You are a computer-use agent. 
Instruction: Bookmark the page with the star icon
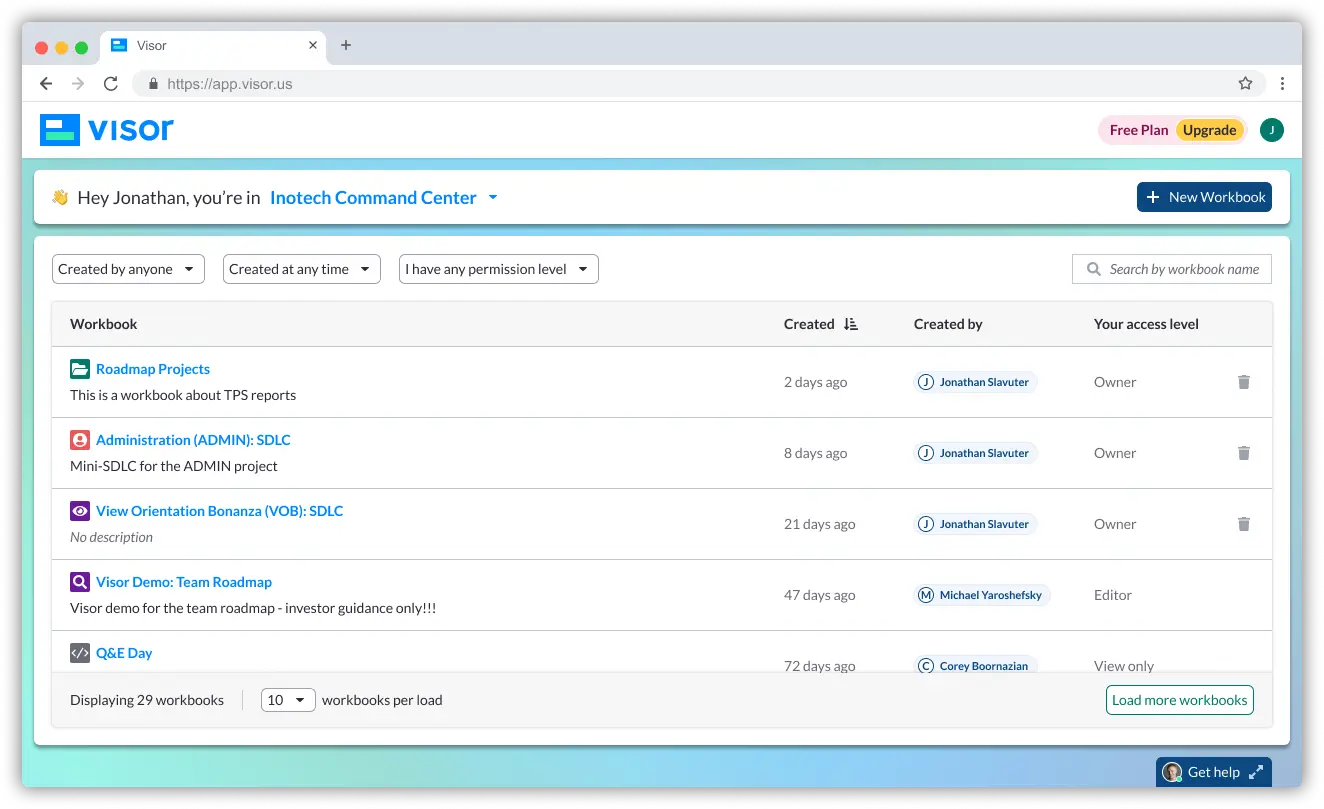click(x=1245, y=84)
